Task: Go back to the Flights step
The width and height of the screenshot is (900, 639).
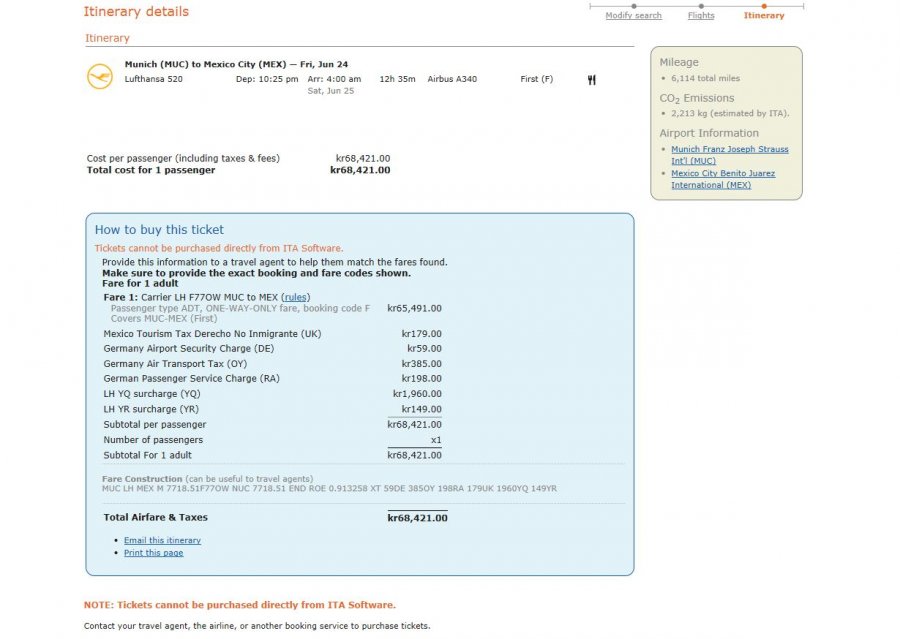Action: (701, 16)
